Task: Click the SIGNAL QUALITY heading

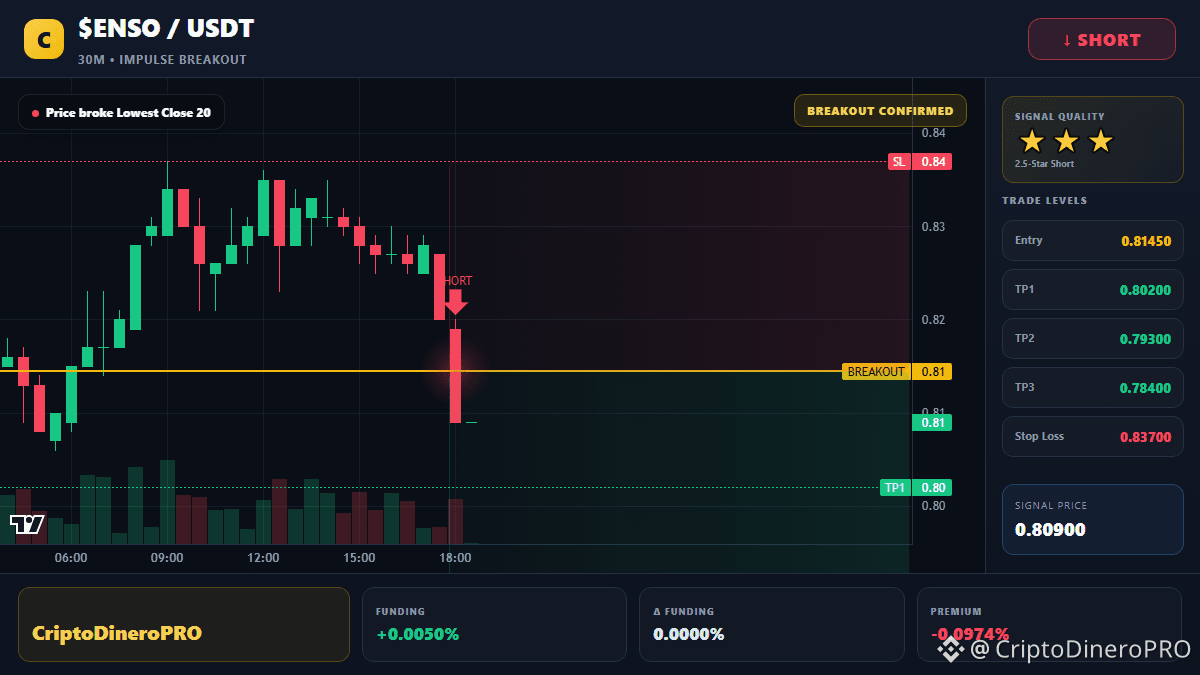Action: click(1060, 117)
